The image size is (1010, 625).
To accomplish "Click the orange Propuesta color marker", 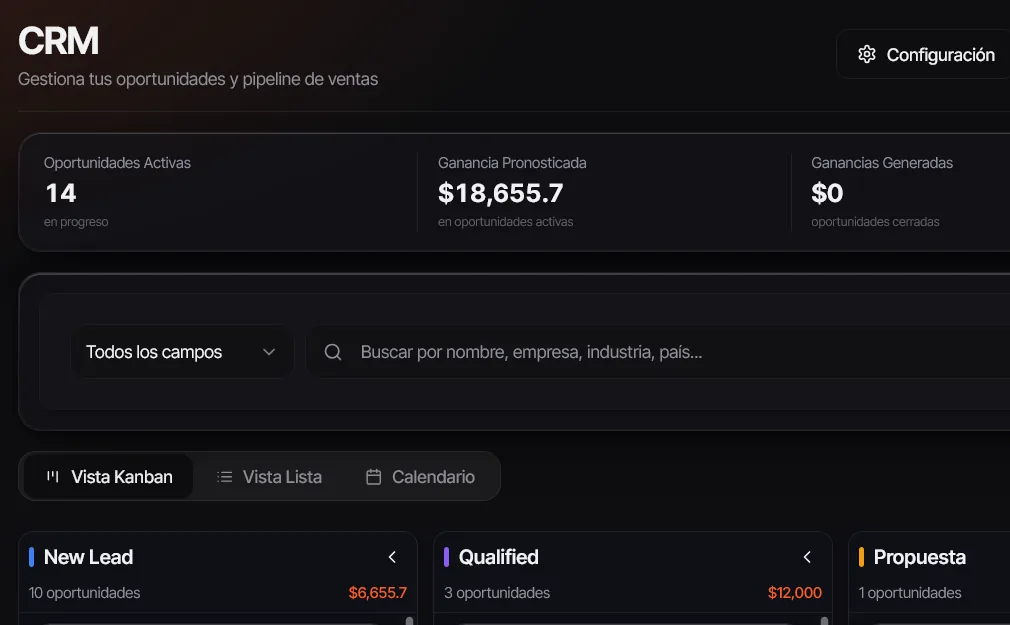I will click(861, 557).
